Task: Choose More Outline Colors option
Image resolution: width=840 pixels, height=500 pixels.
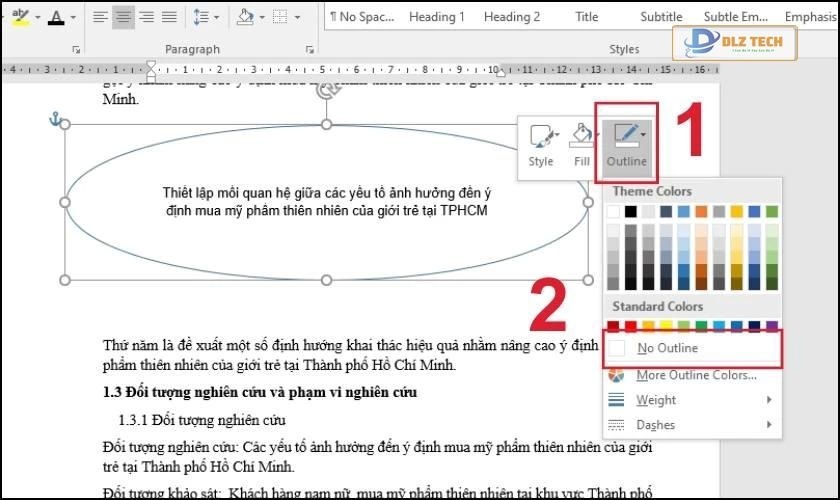Action: (x=696, y=375)
